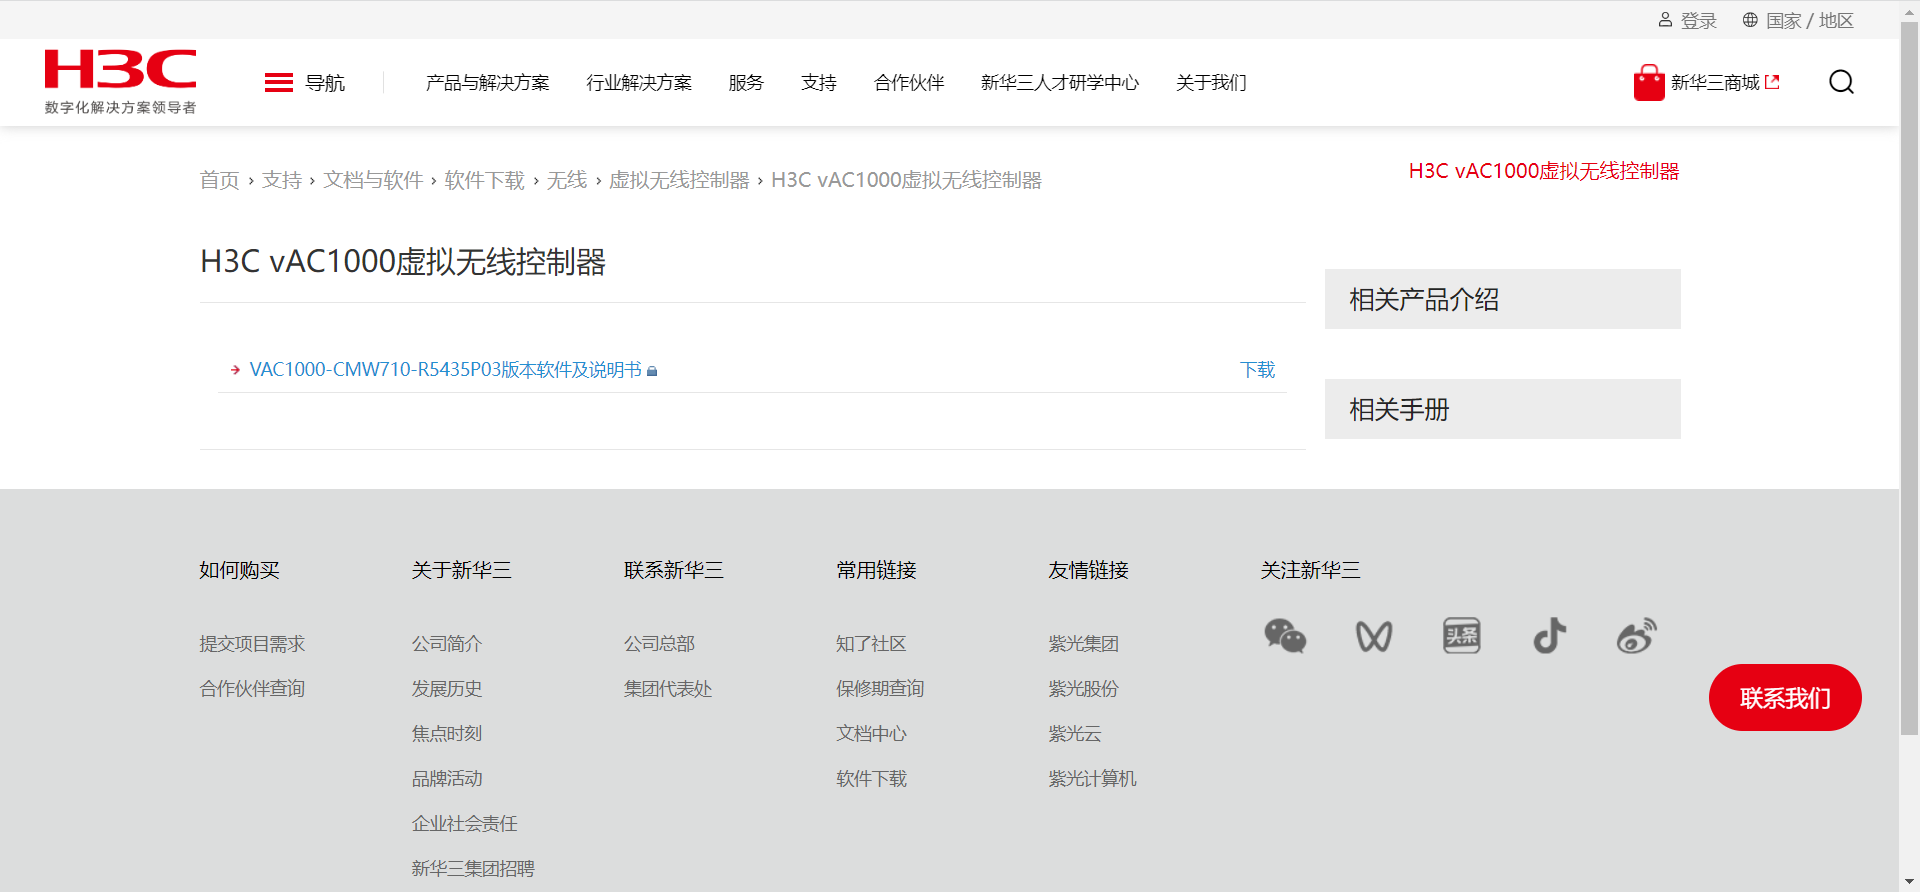The width and height of the screenshot is (1920, 892).
Task: Click the vertical page scrollbar
Action: pyautogui.click(x=1909, y=380)
